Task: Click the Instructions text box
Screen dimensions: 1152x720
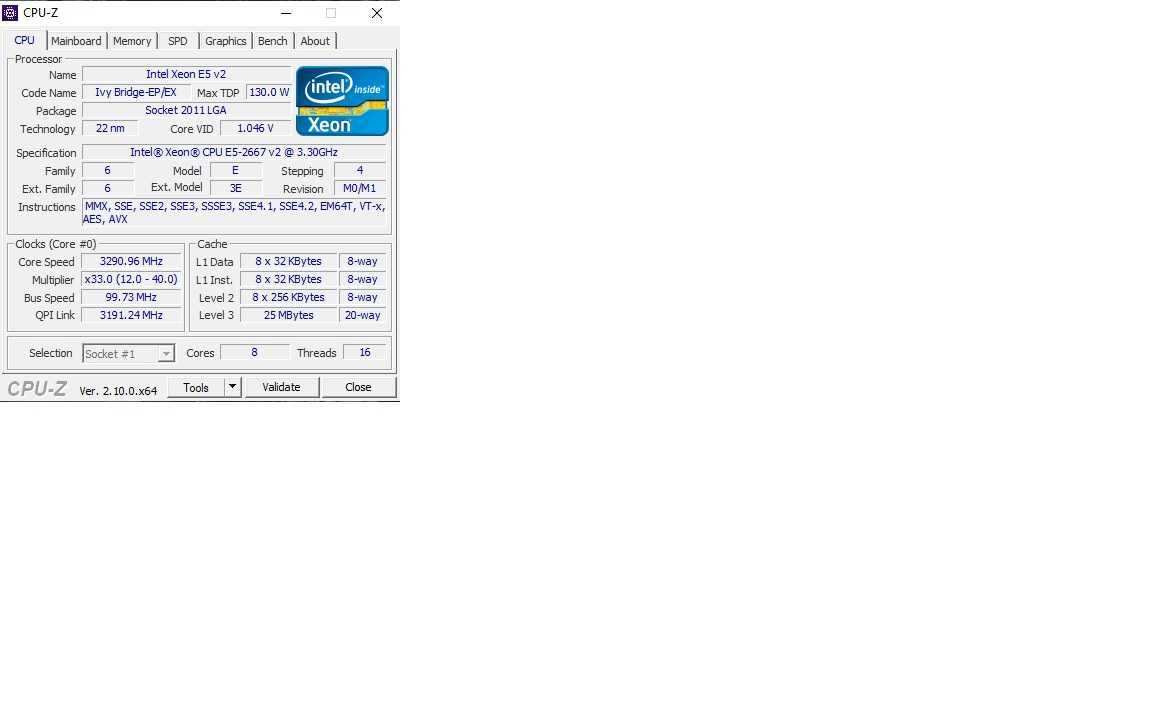Action: [234, 212]
